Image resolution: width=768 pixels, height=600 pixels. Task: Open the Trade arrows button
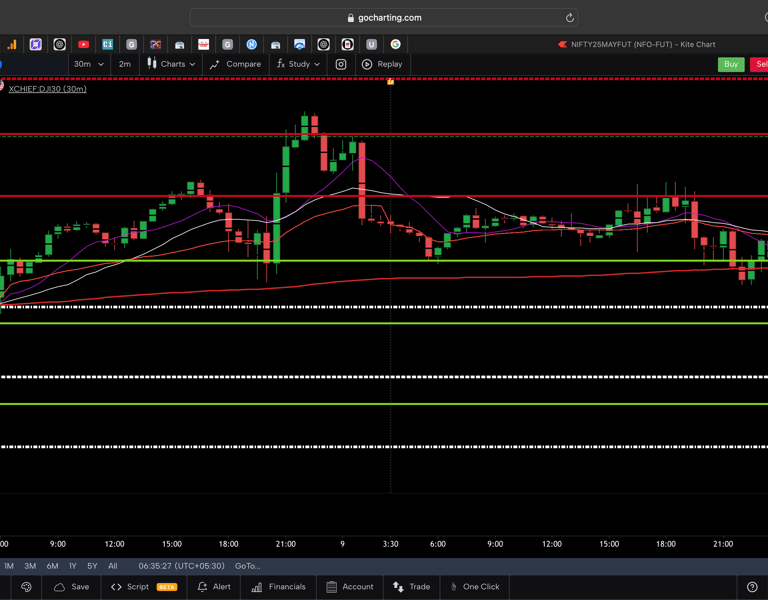click(411, 587)
